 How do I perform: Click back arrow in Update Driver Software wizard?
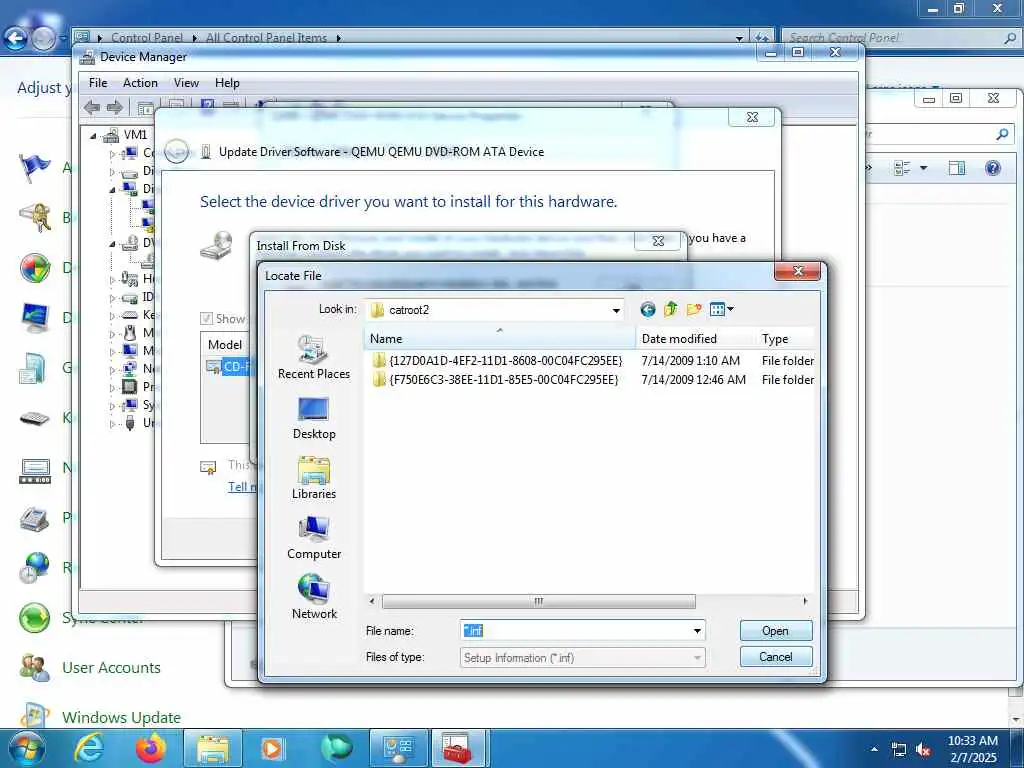177,152
